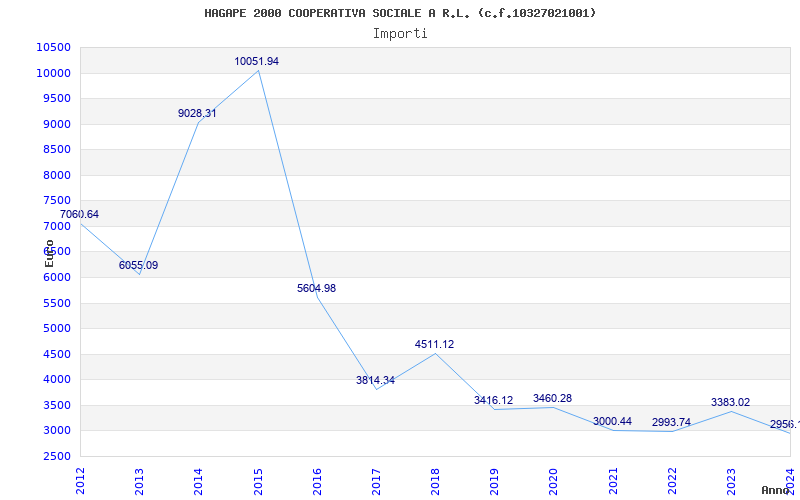Click x-axis year 2017

[376, 481]
